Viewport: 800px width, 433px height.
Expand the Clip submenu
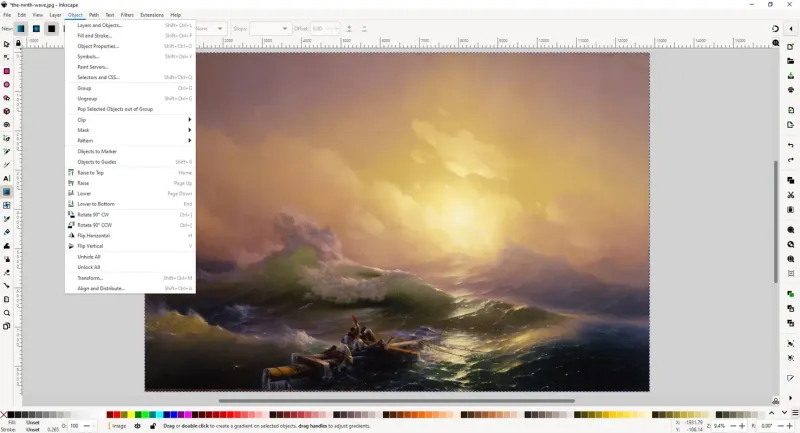pos(130,120)
